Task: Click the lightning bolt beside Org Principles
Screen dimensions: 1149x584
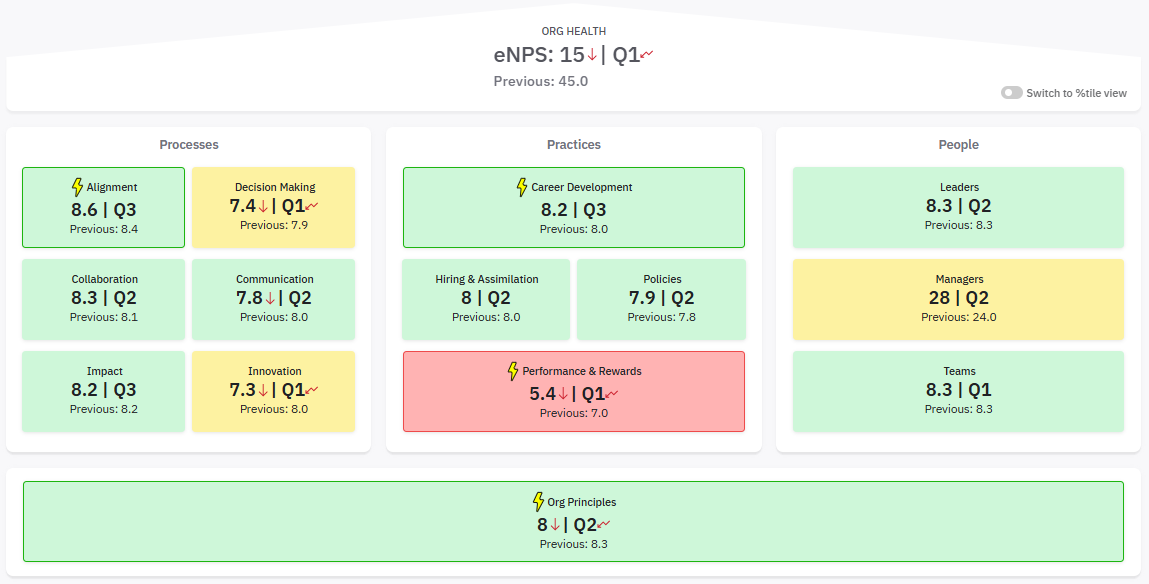Action: tap(538, 502)
